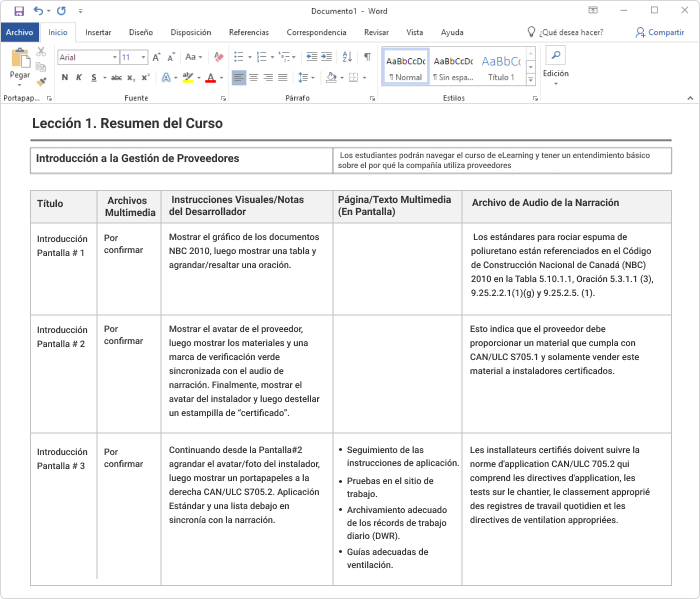Viewport: 700px width, 599px height.
Task: Center the text alignment
Action: pyautogui.click(x=254, y=78)
